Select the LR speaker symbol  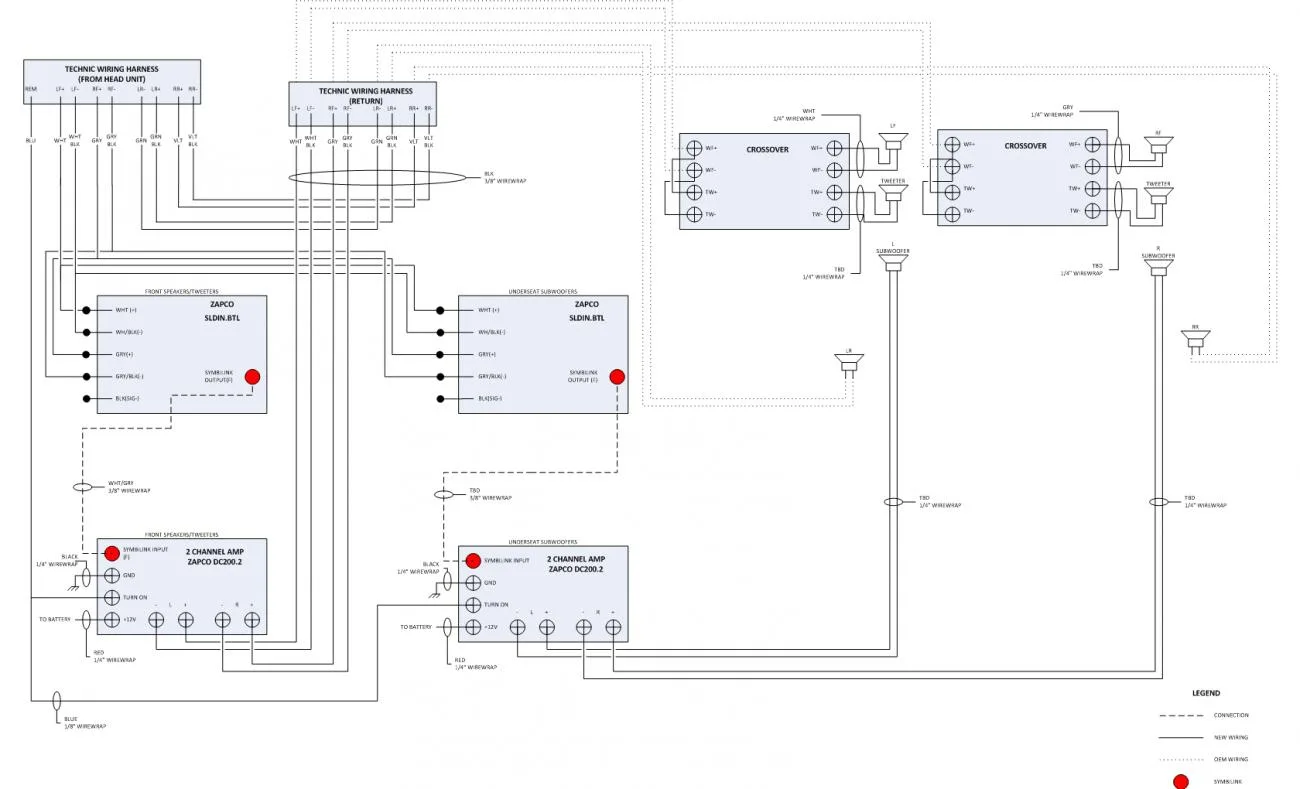pyautogui.click(x=849, y=364)
